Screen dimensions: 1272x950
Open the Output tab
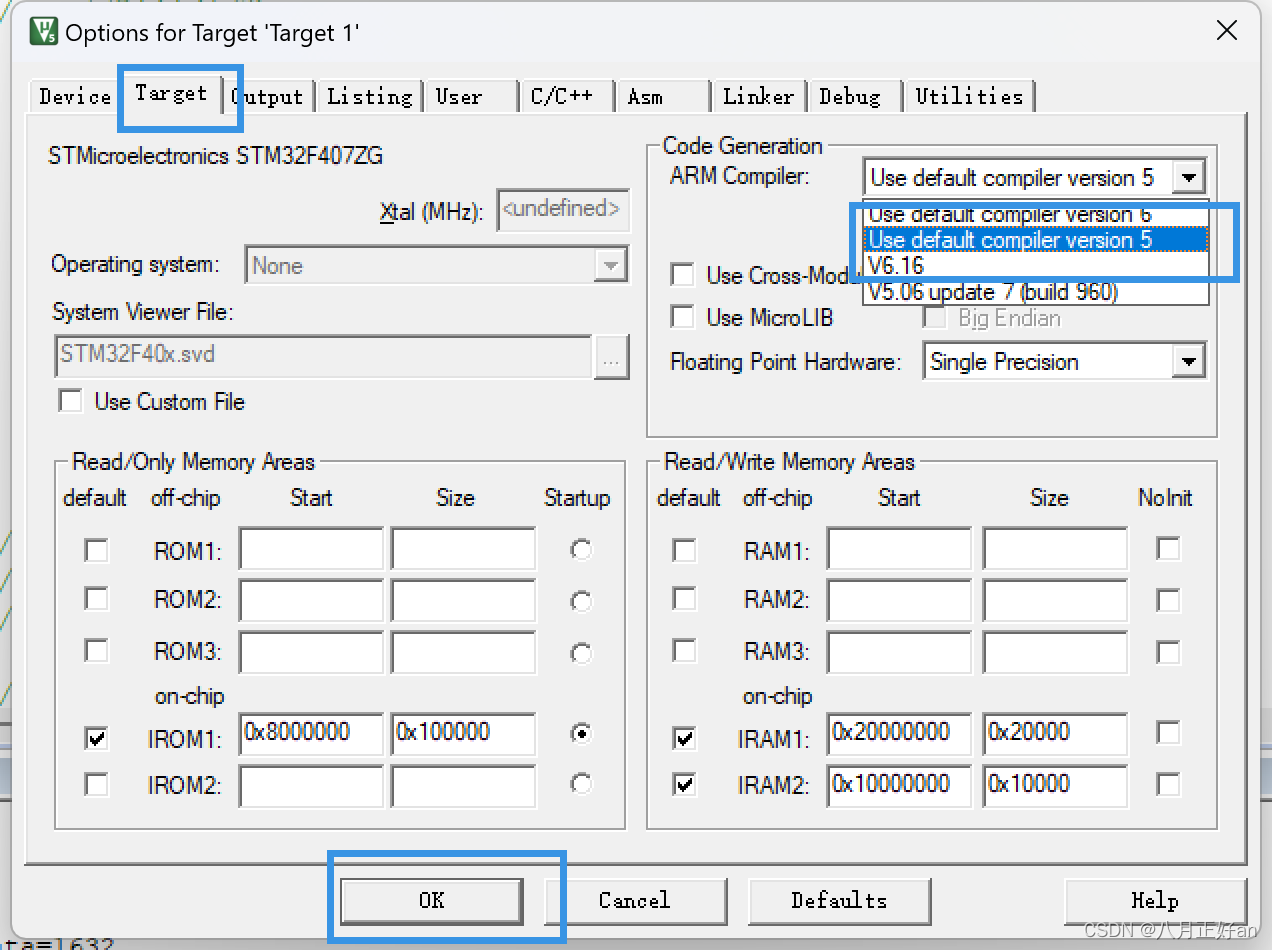click(x=267, y=97)
